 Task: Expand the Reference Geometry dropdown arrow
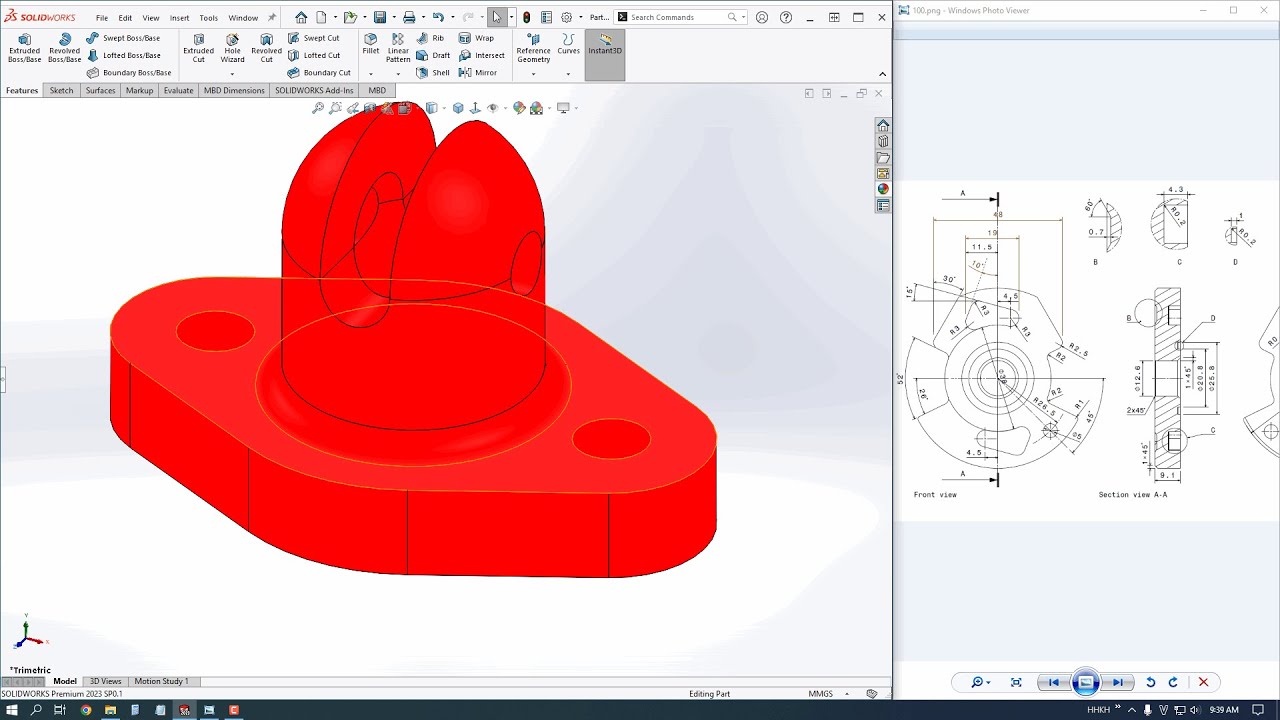coord(533,73)
